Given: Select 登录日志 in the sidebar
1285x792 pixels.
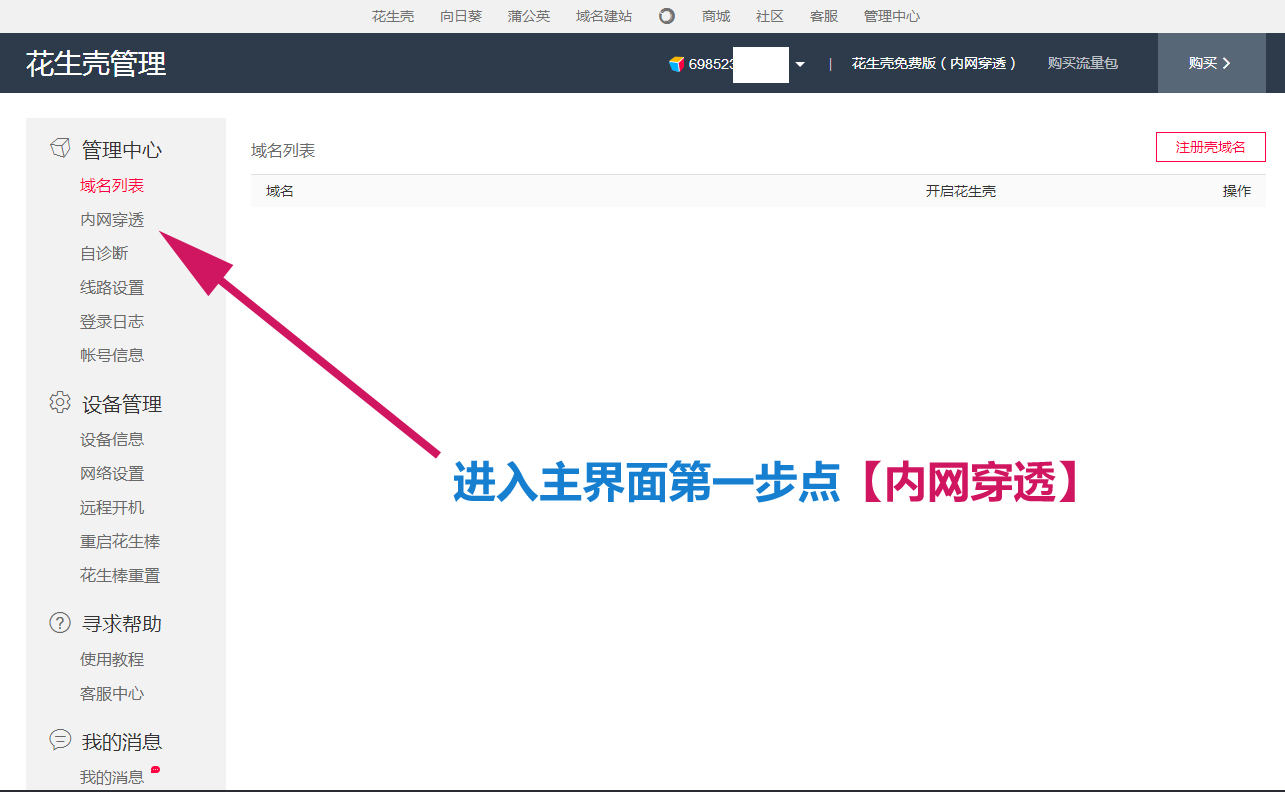Looking at the screenshot, I should [x=112, y=322].
